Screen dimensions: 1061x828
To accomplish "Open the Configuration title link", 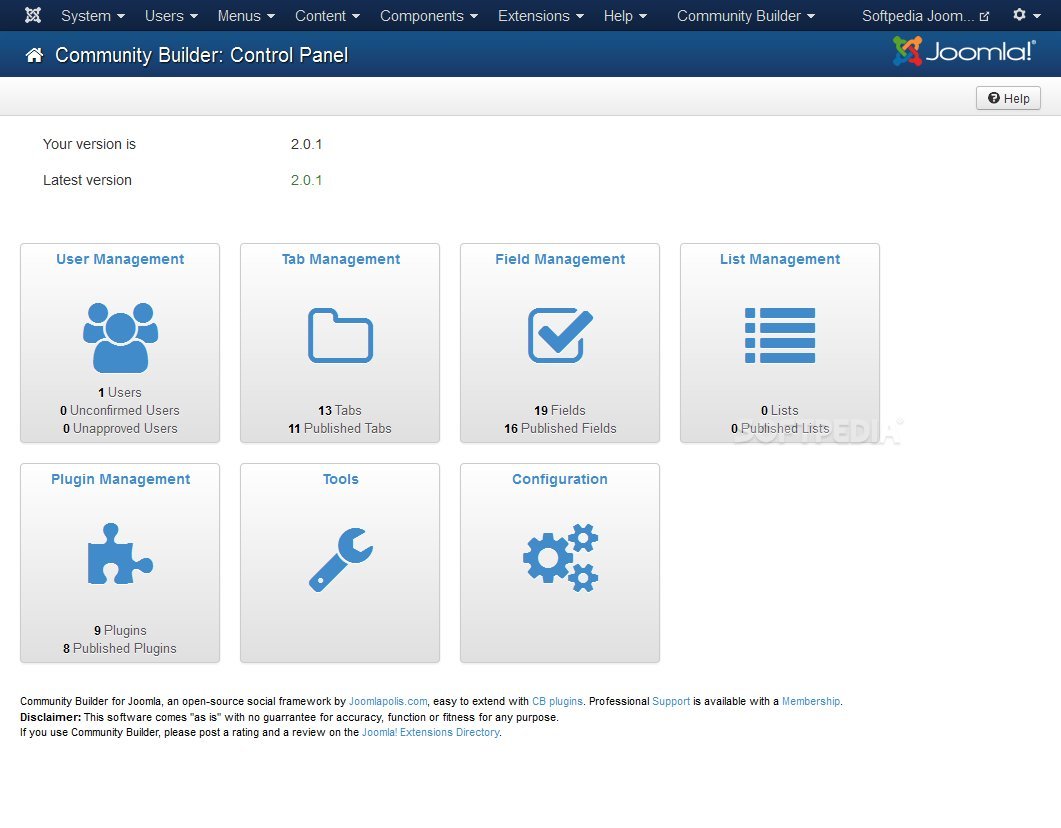I will [560, 479].
